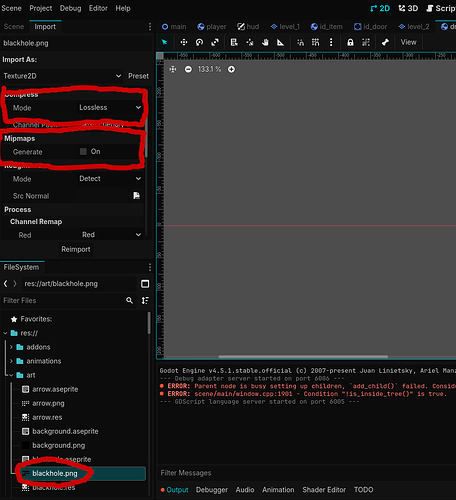This screenshot has height=500, width=456.
Task: Open Compress Mode Lossless dropdown
Action: [x=110, y=107]
